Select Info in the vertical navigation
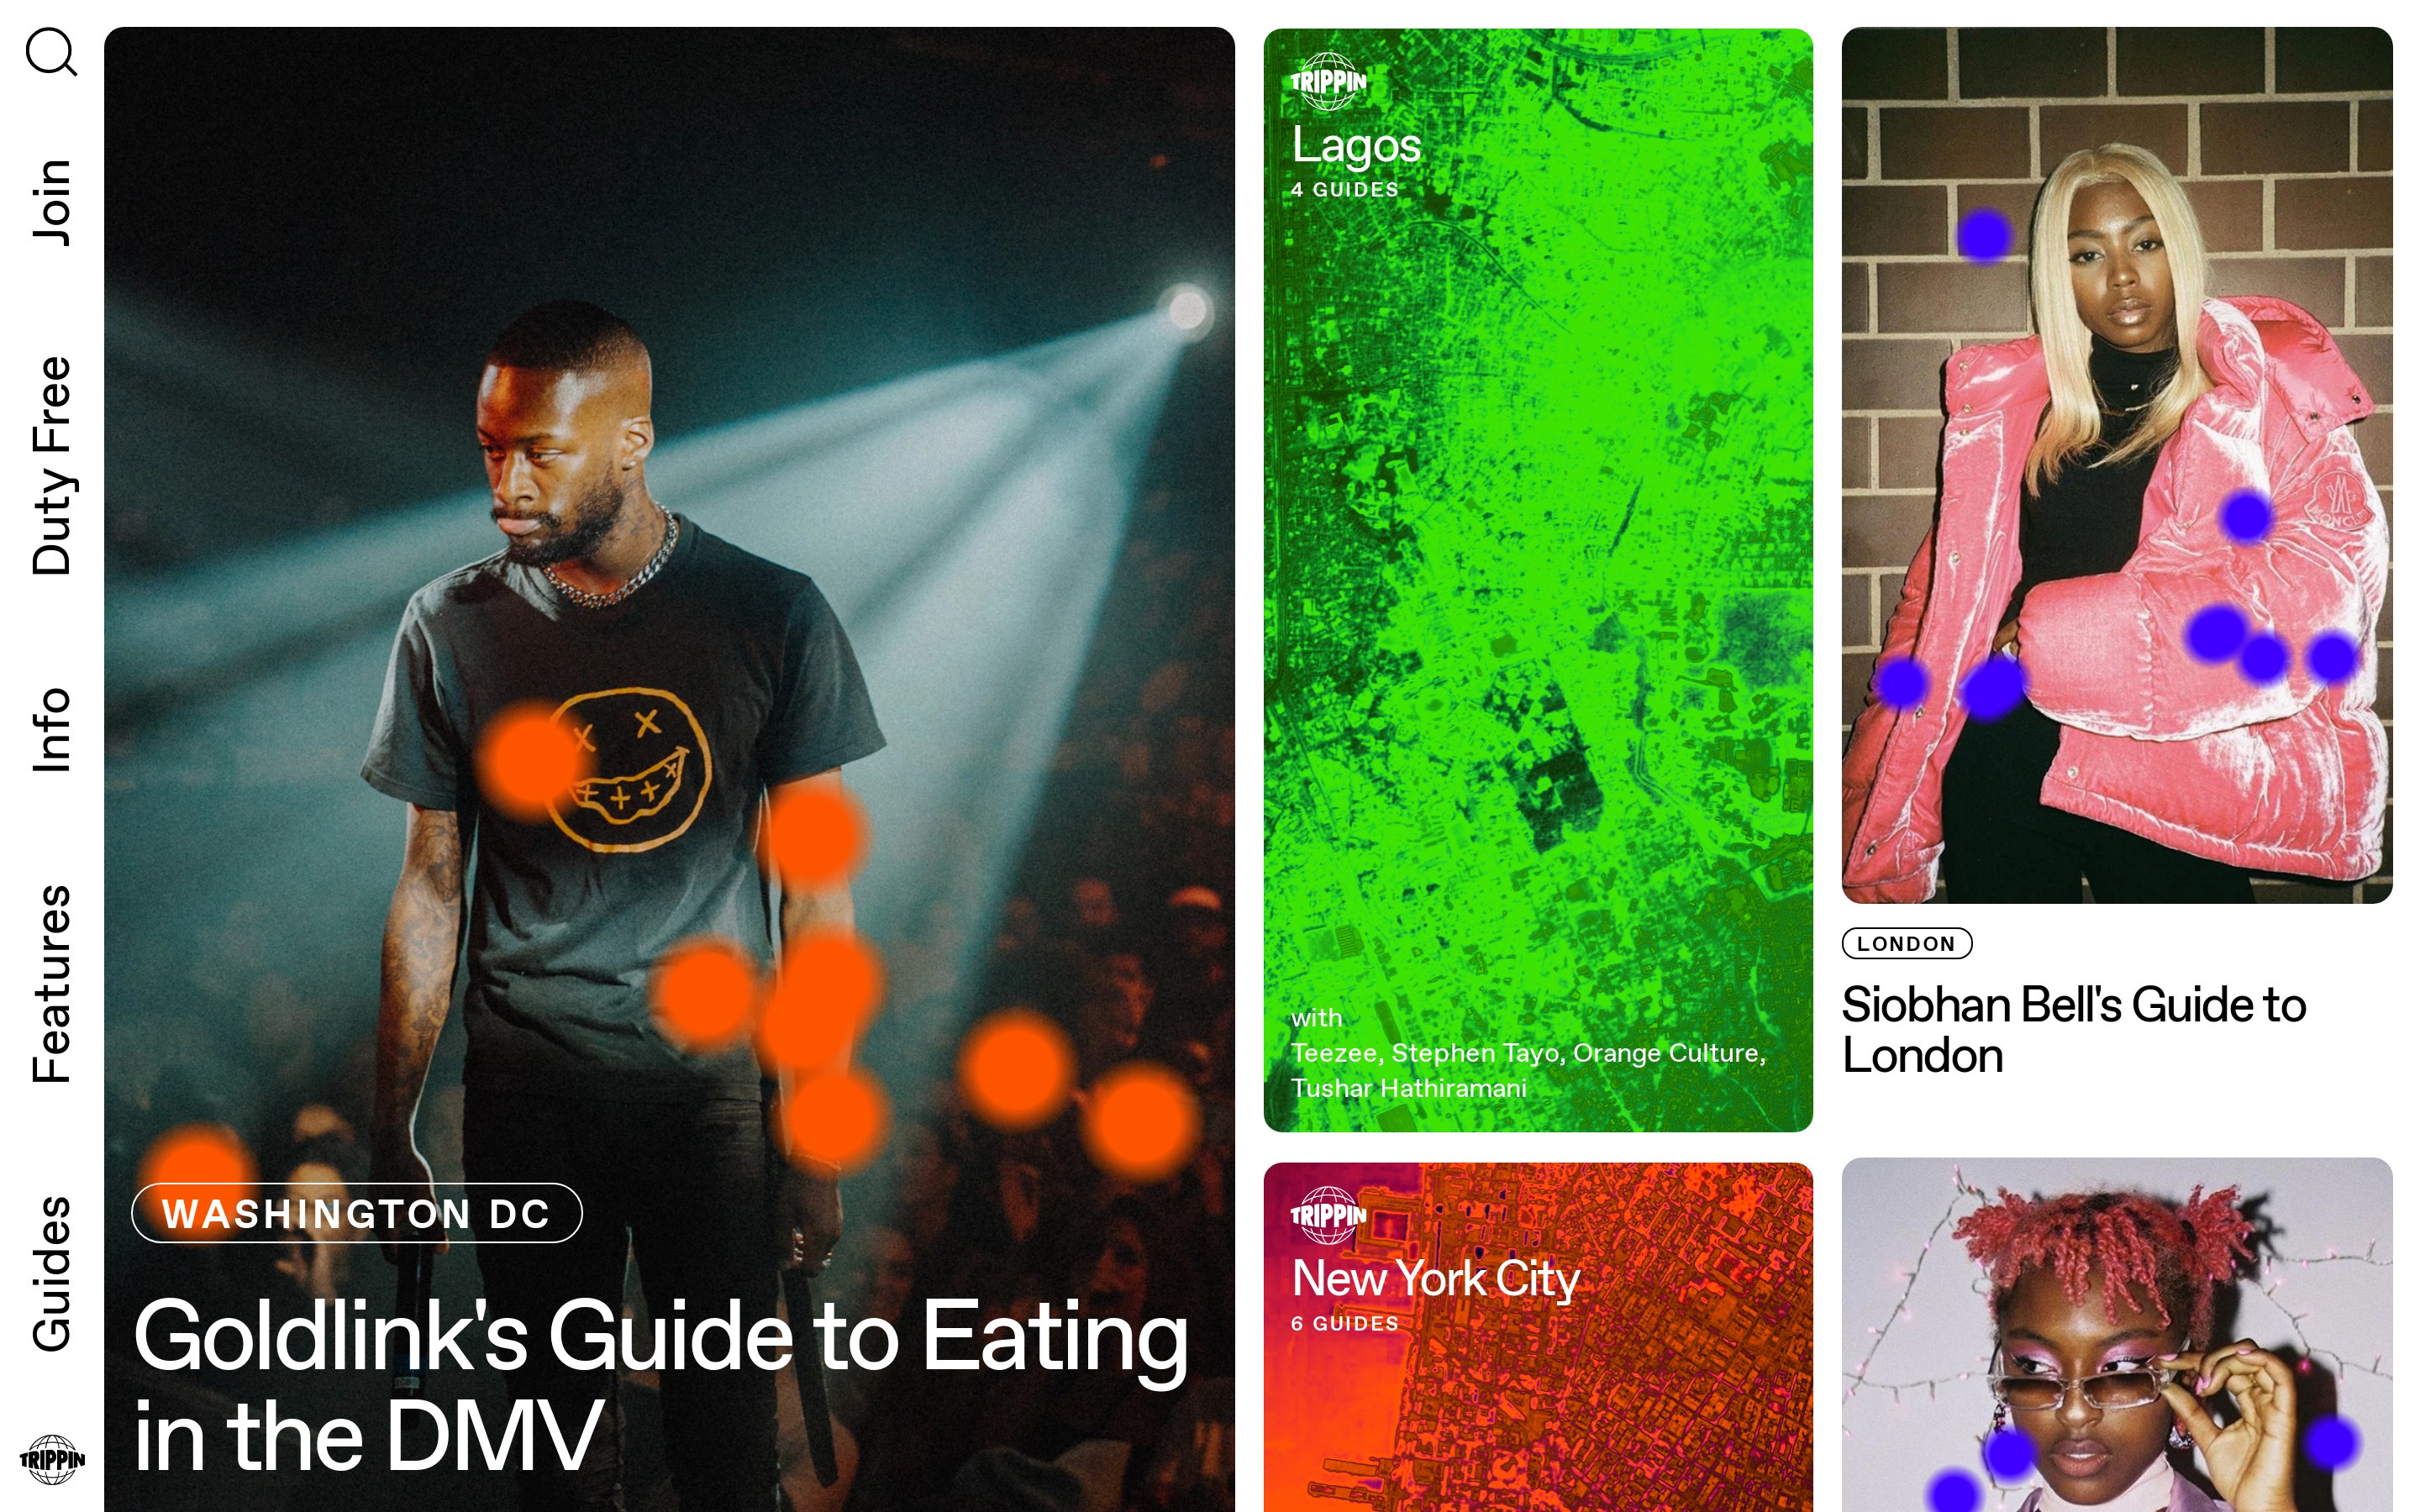2420x1512 pixels. click(x=52, y=729)
